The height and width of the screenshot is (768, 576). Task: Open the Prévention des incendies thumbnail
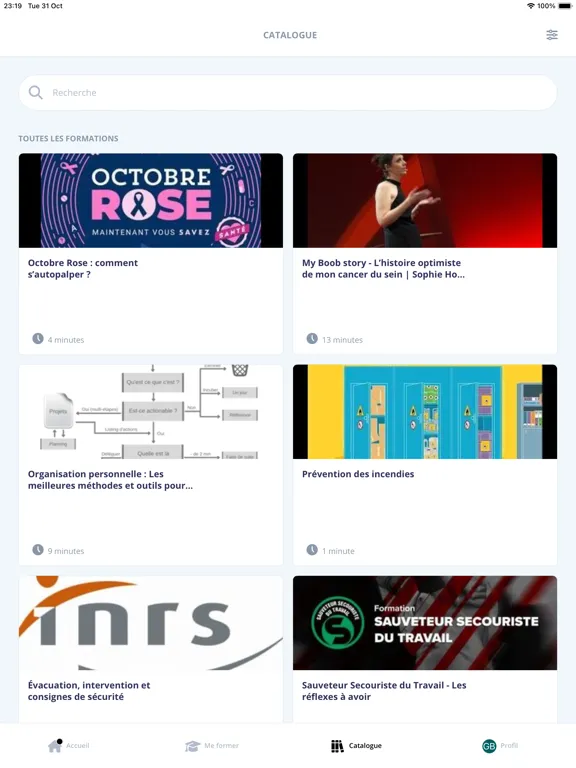pos(425,411)
